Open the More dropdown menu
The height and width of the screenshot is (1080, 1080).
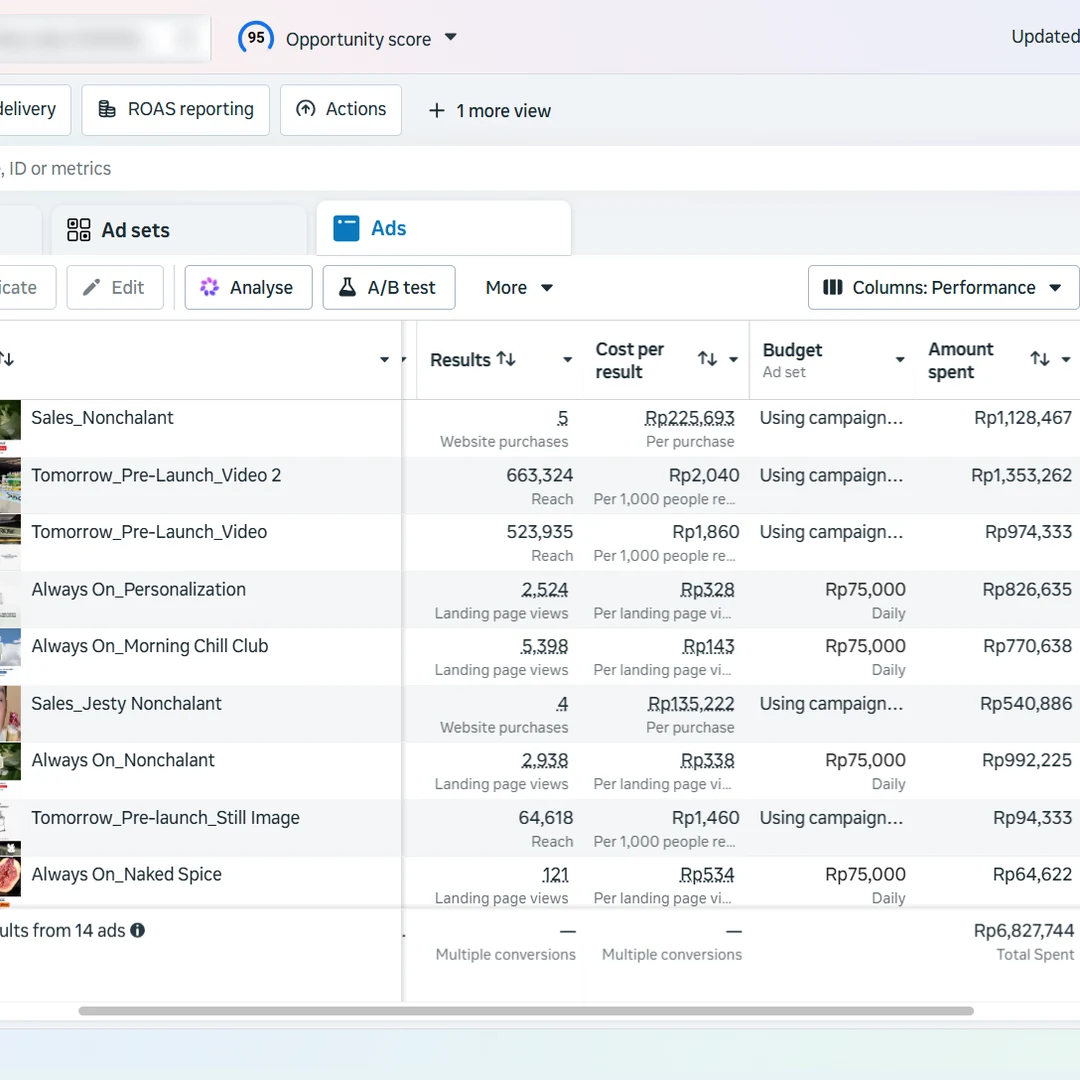519,287
